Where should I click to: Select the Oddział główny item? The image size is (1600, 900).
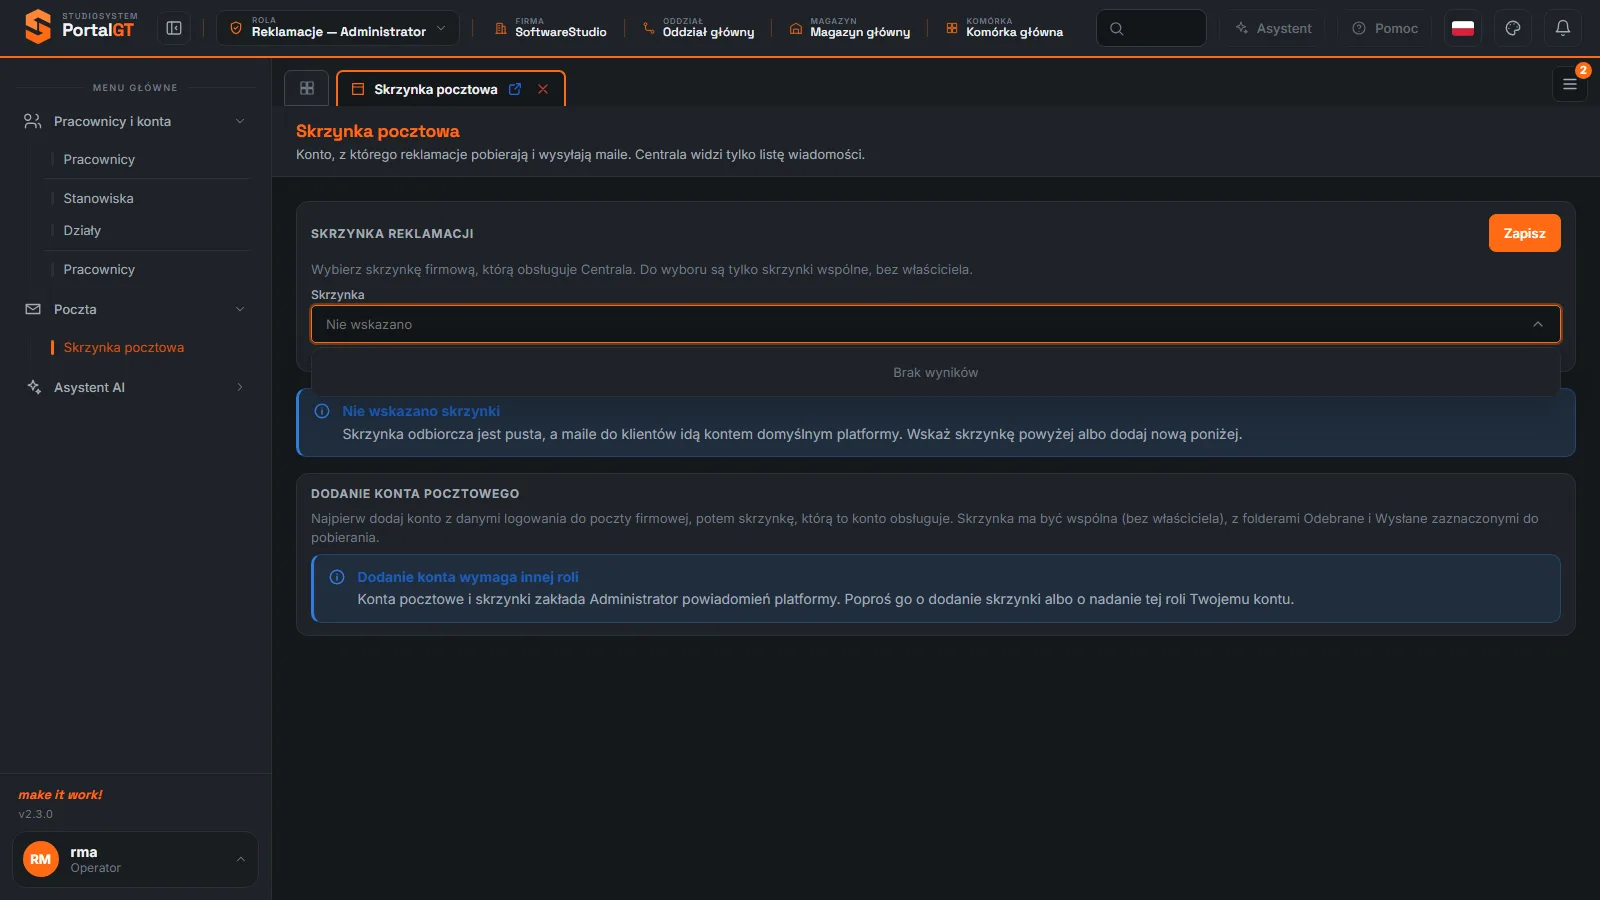point(698,28)
